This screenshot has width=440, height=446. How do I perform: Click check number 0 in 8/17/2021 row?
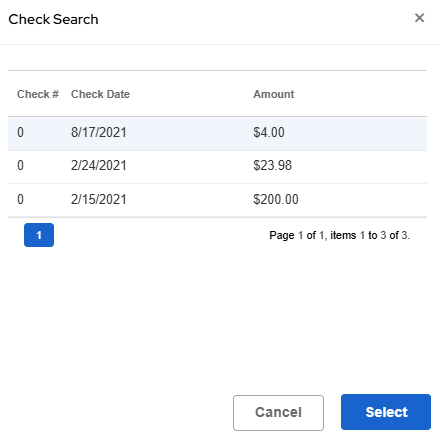coord(20,132)
